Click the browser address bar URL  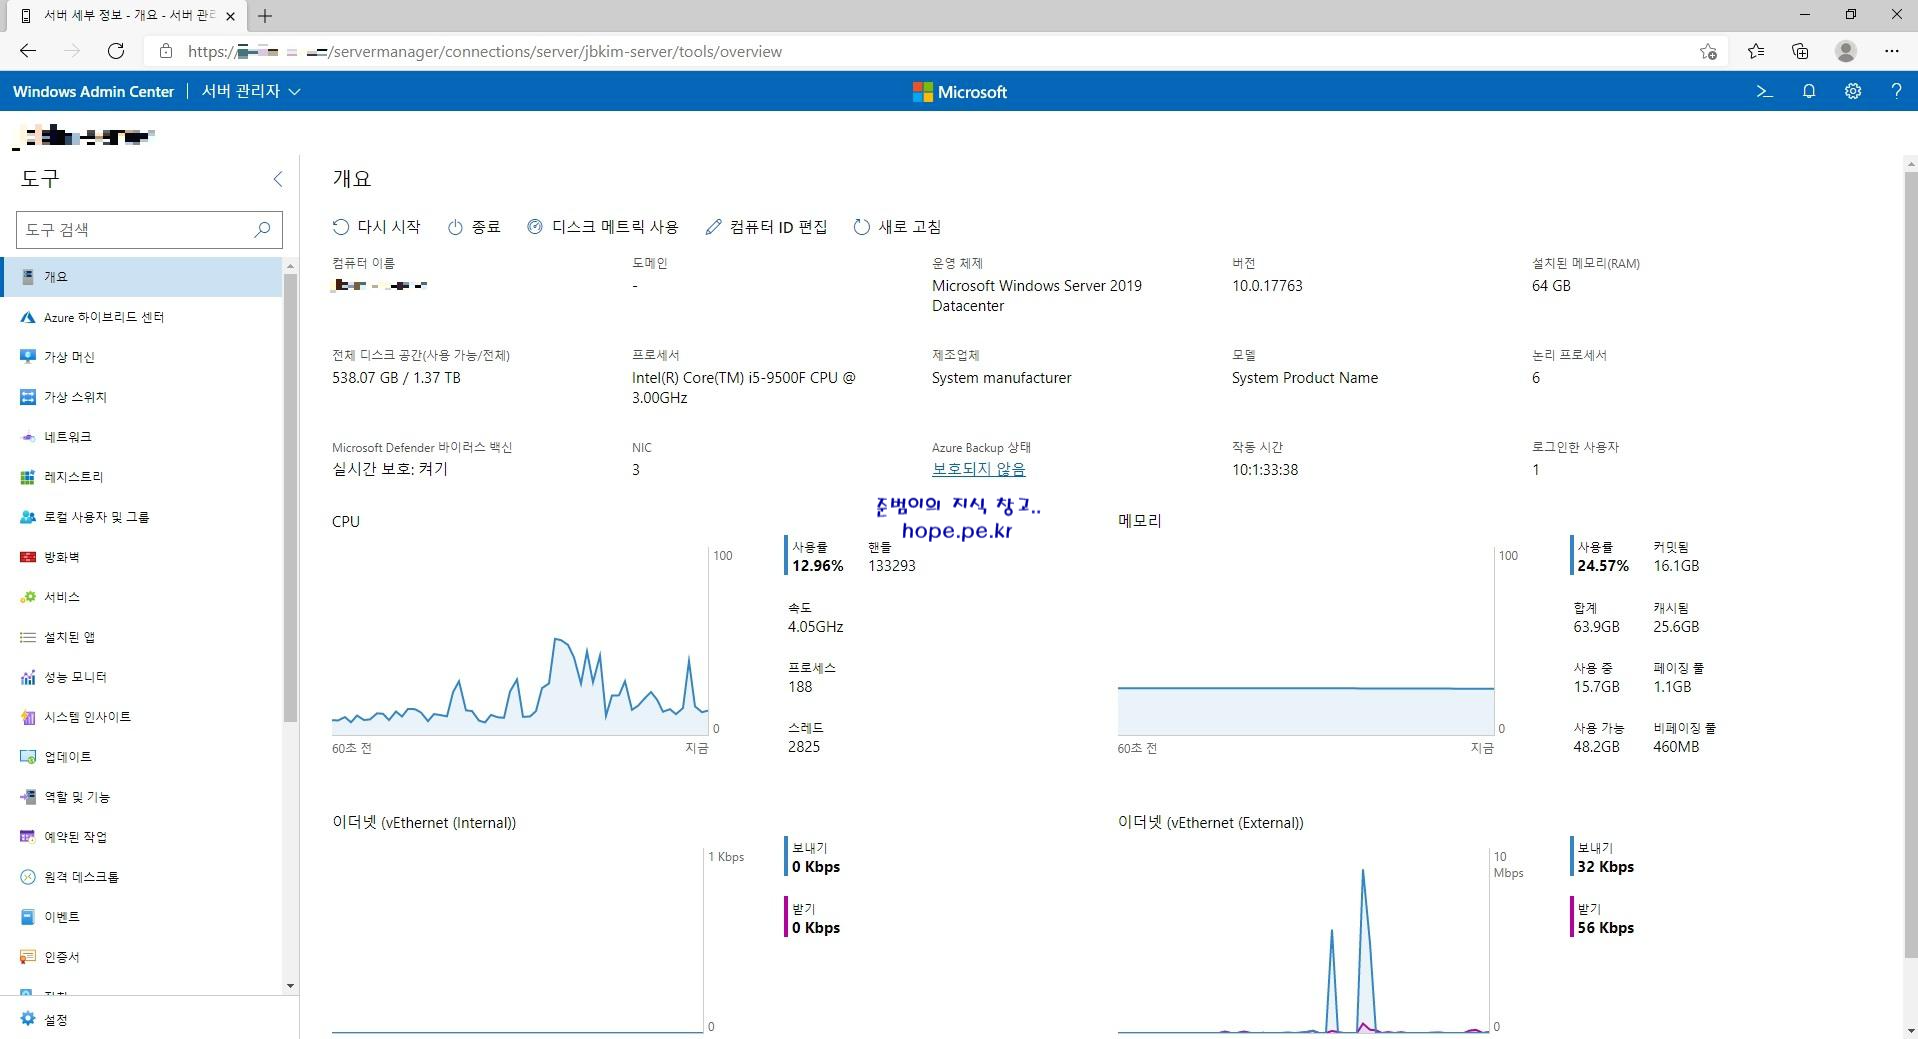(x=485, y=51)
